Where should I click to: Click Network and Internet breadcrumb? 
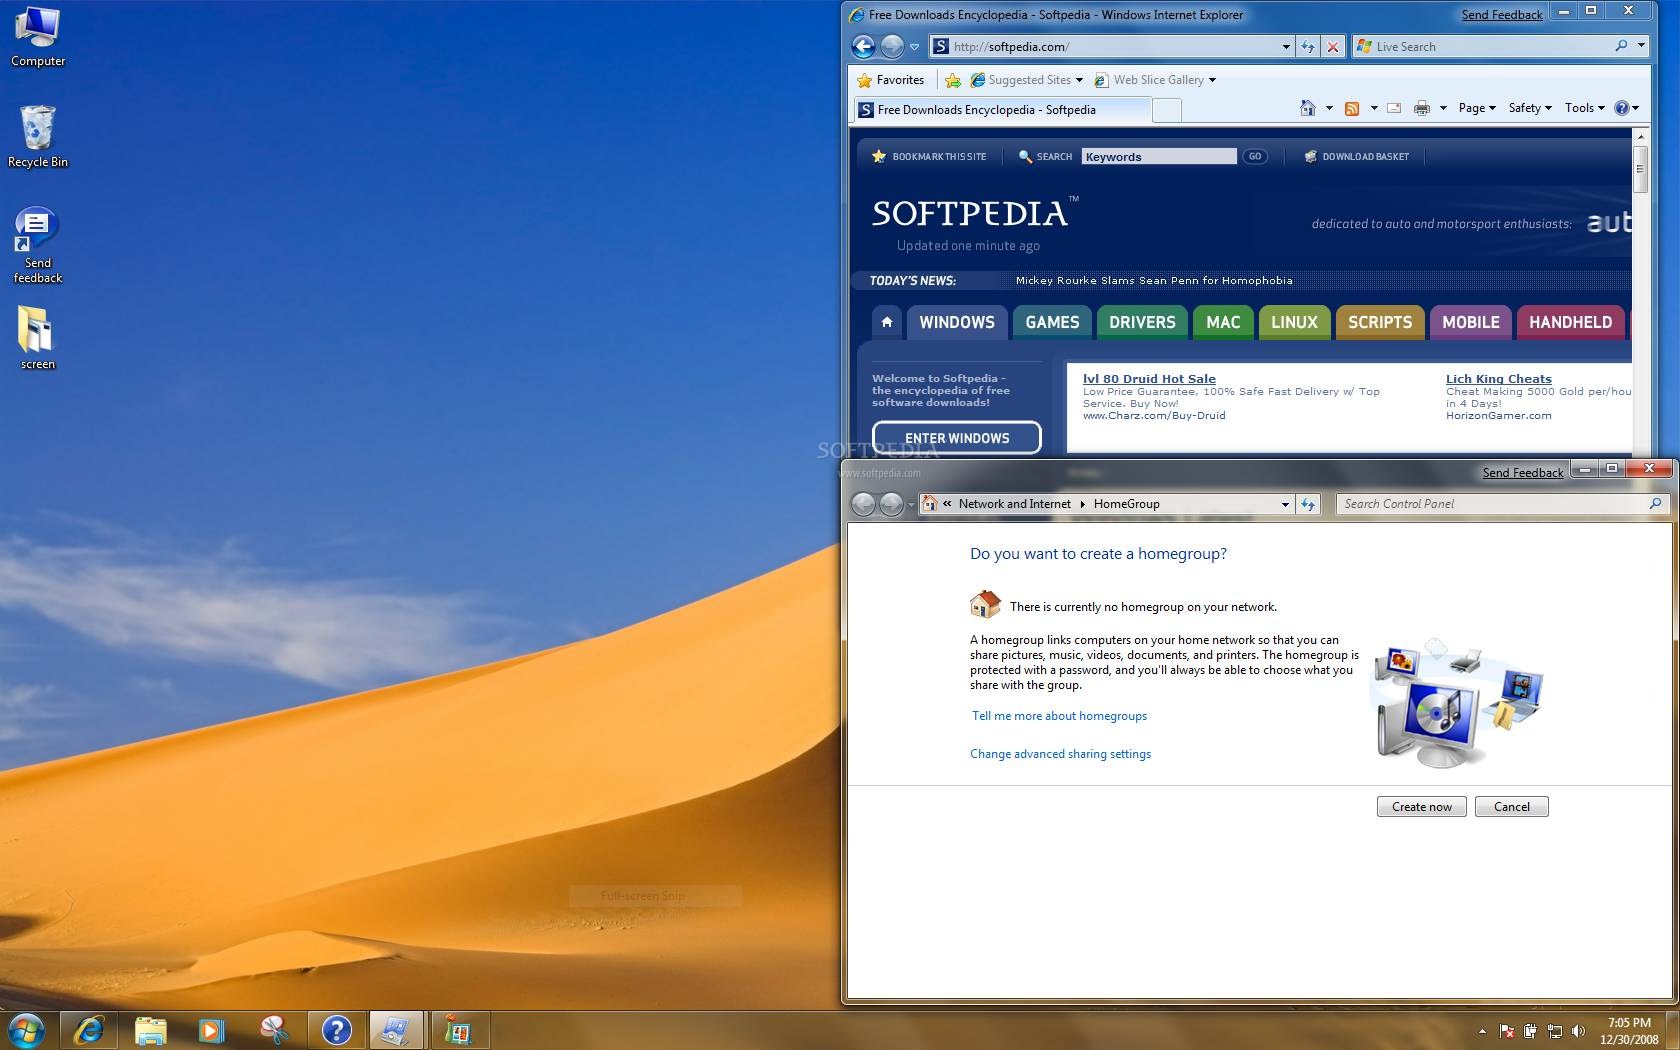(x=1014, y=504)
